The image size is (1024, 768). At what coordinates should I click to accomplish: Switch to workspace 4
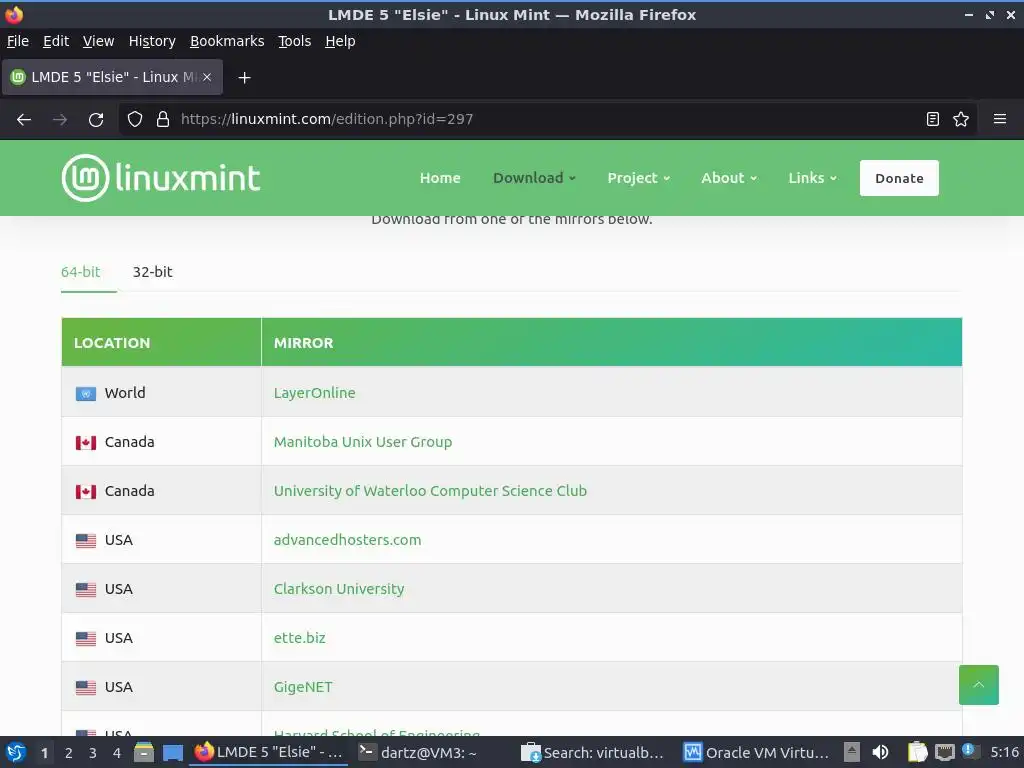[117, 753]
